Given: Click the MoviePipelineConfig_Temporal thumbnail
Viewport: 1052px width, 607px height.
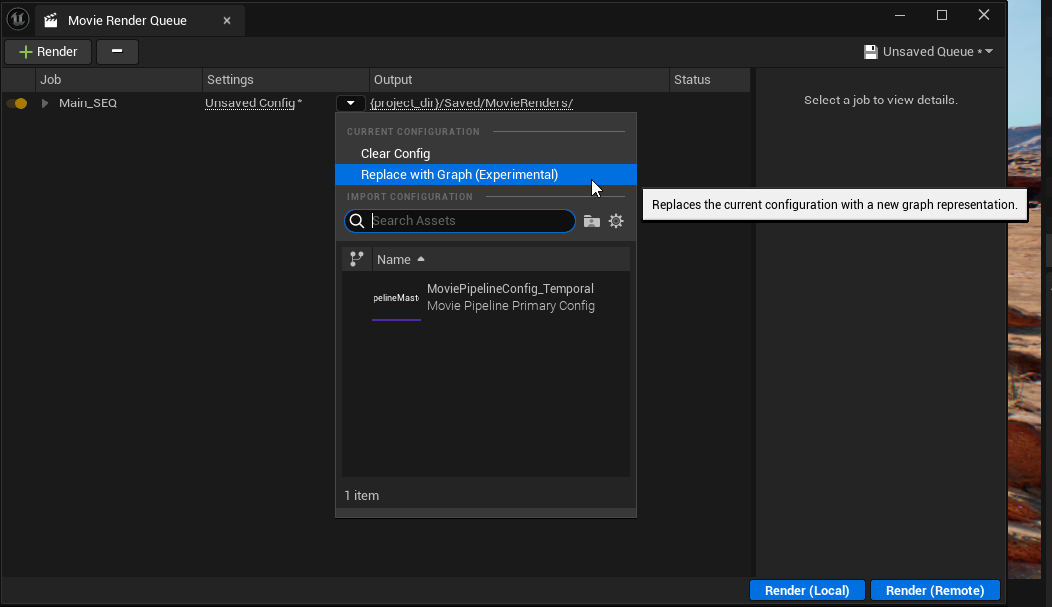Looking at the screenshot, I should point(396,298).
